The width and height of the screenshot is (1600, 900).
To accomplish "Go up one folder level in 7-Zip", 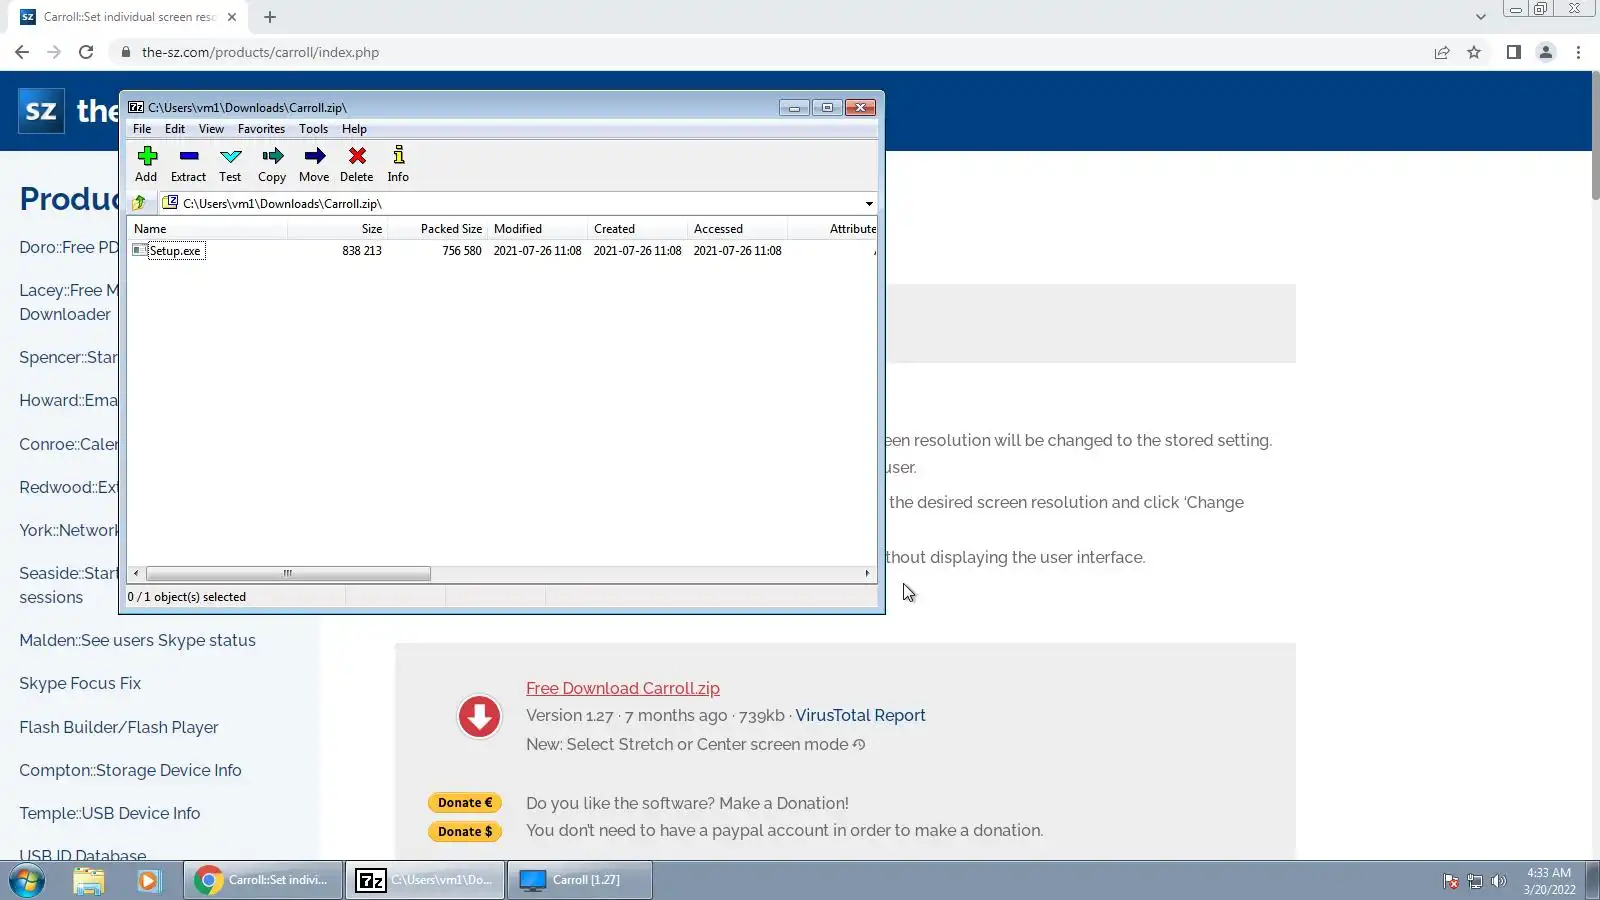I will [139, 203].
